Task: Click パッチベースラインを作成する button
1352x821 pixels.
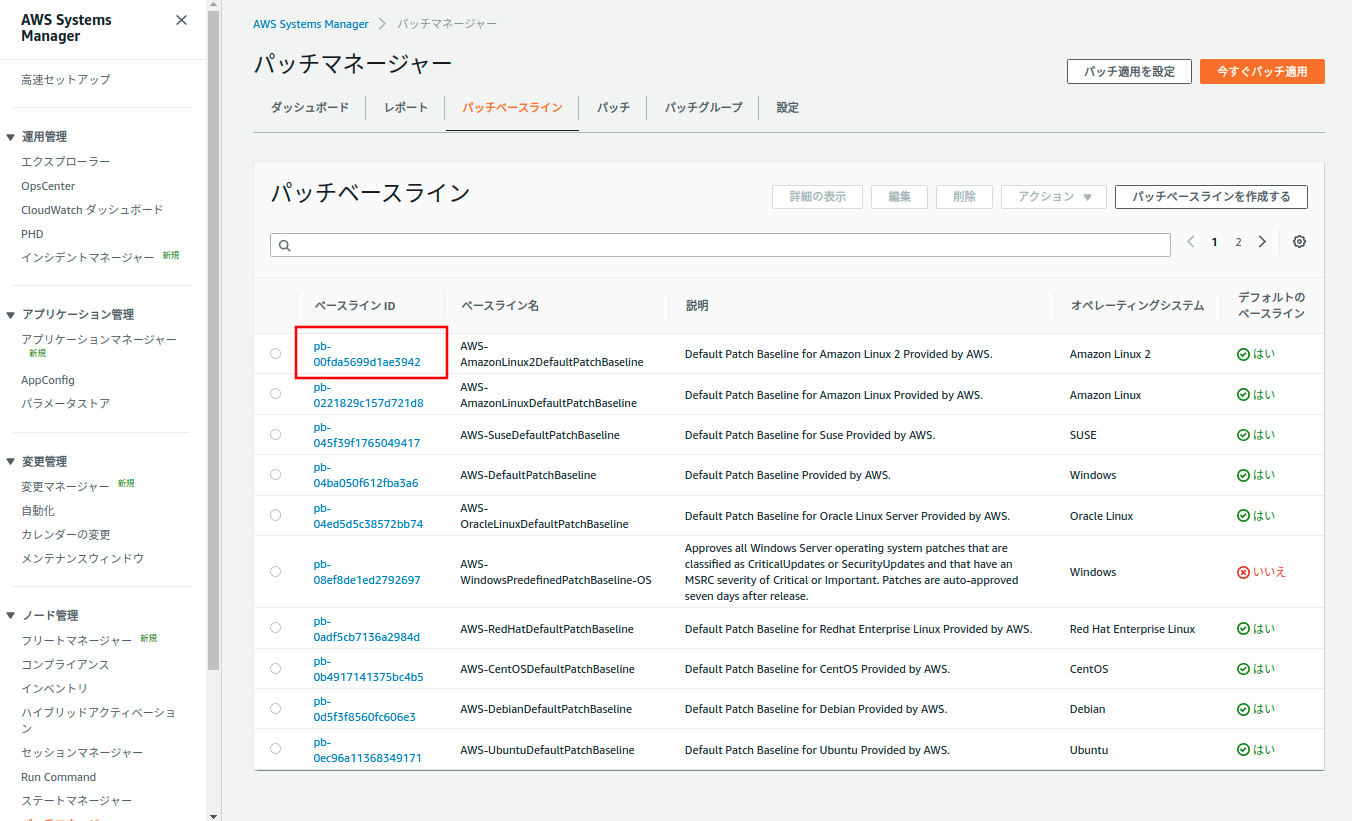Action: pyautogui.click(x=1210, y=197)
